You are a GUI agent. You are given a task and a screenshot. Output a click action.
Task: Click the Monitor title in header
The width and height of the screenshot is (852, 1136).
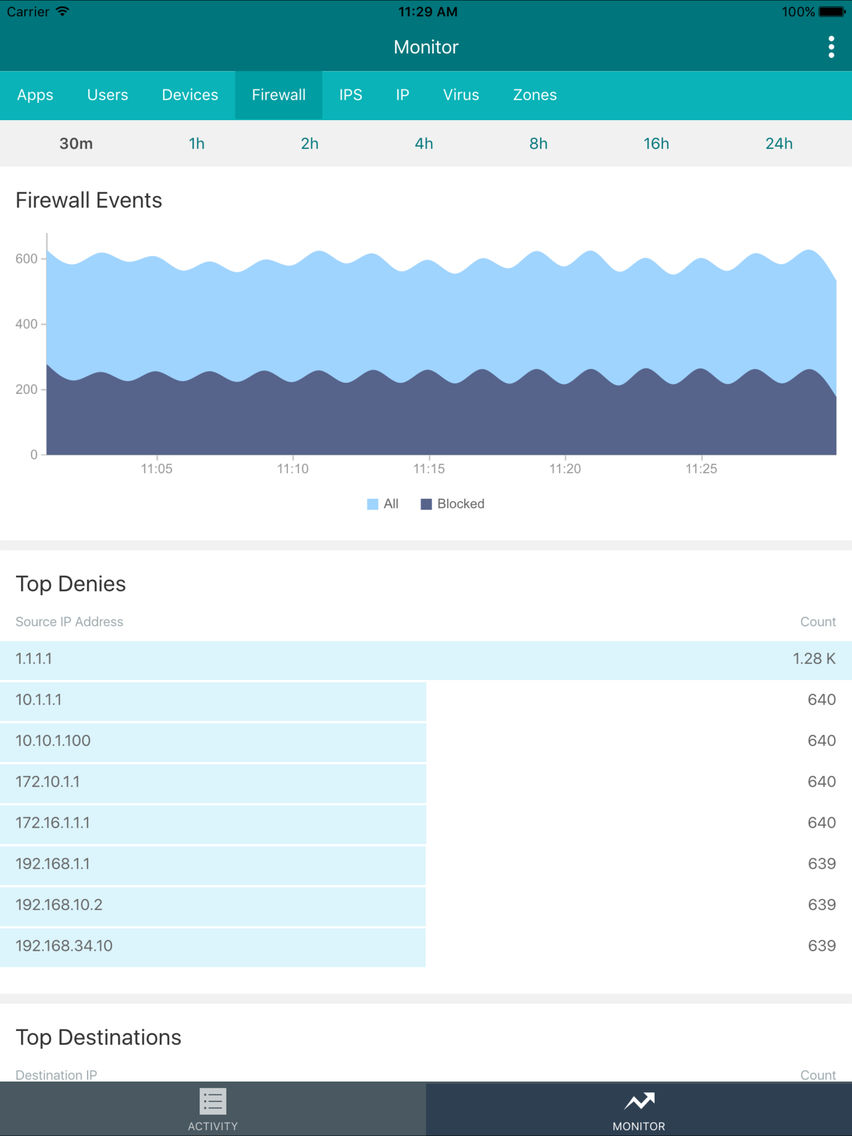coord(426,47)
